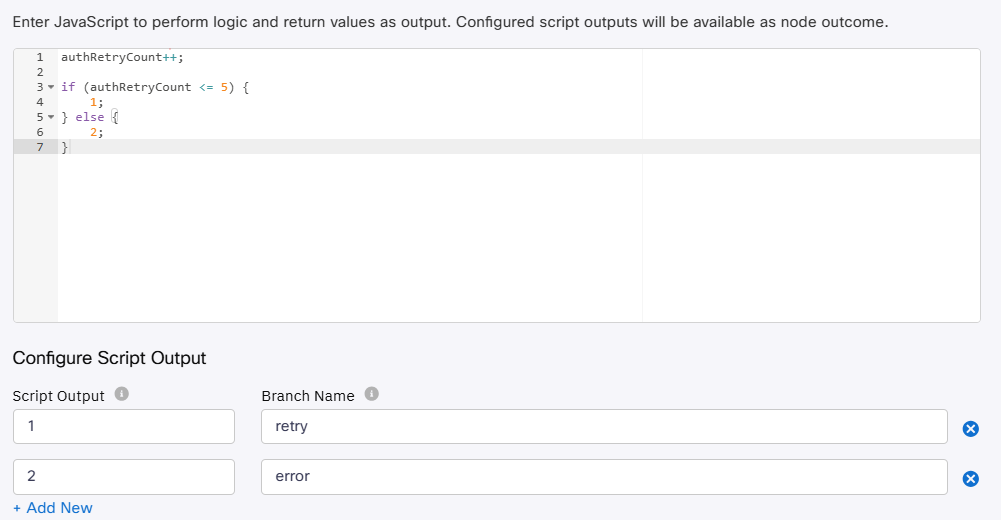Click the else keyword in the code
Viewport: 1001px width, 520px height.
pyautogui.click(x=90, y=117)
